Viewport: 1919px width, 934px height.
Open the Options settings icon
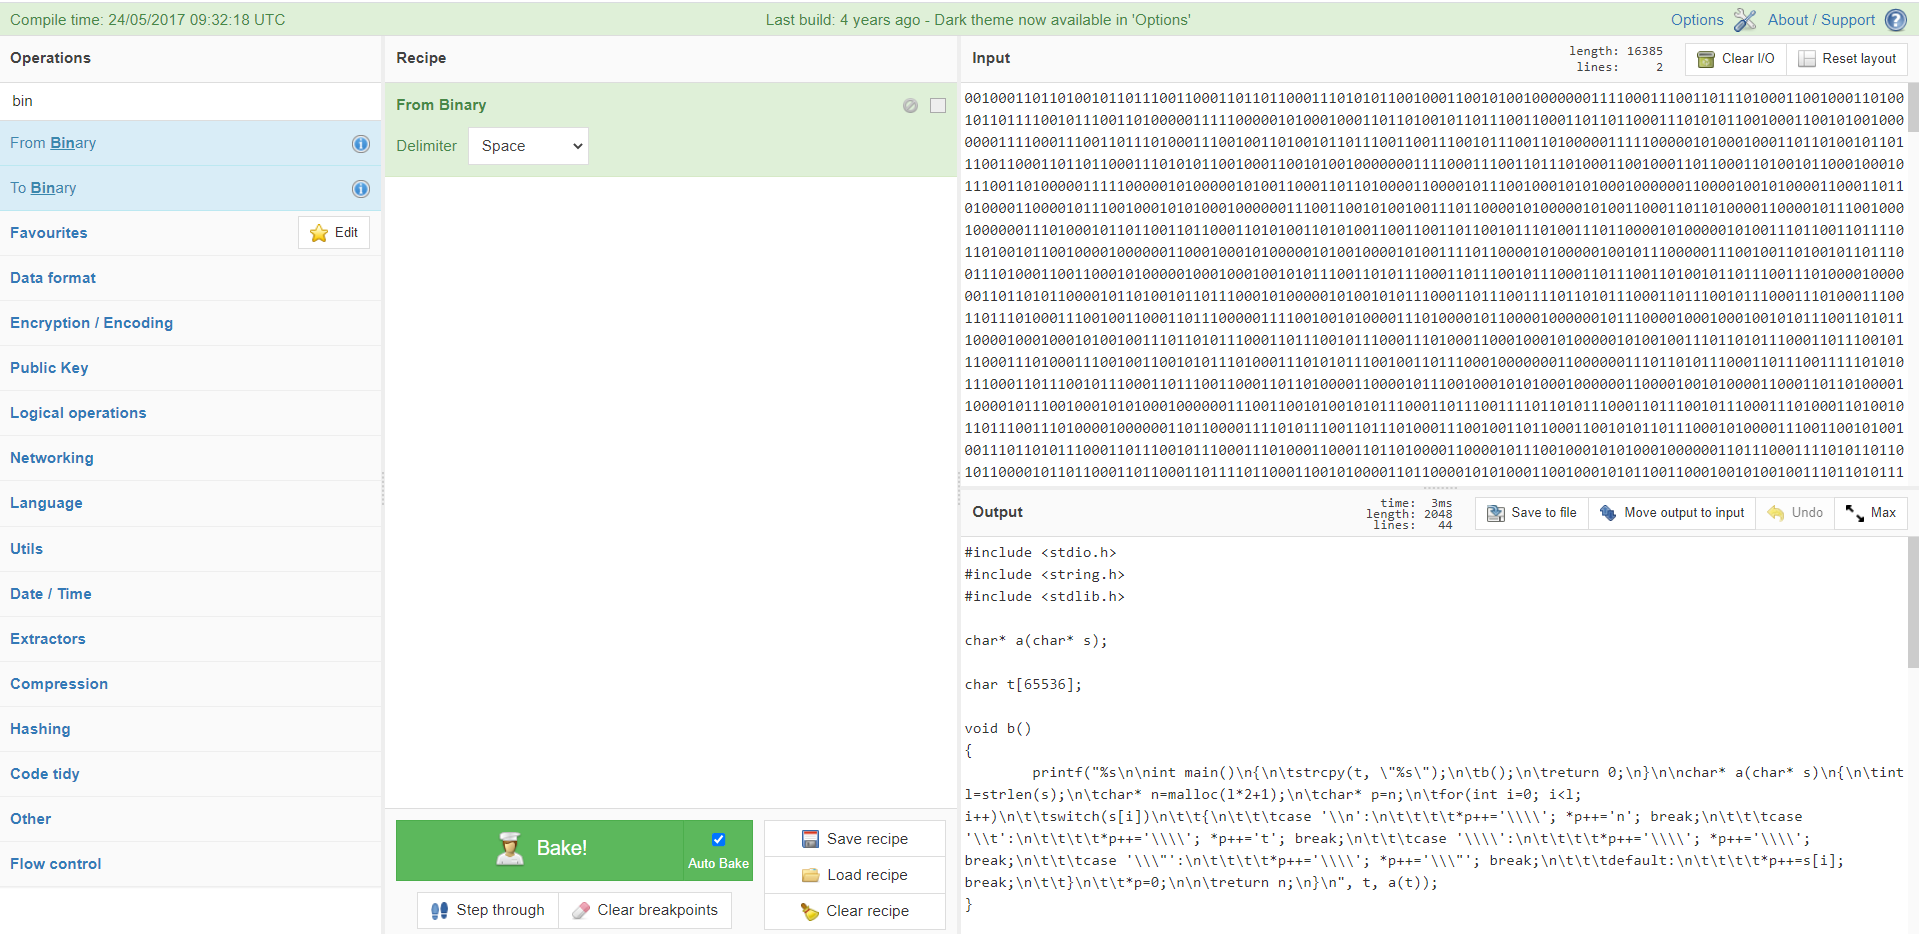tap(1744, 20)
